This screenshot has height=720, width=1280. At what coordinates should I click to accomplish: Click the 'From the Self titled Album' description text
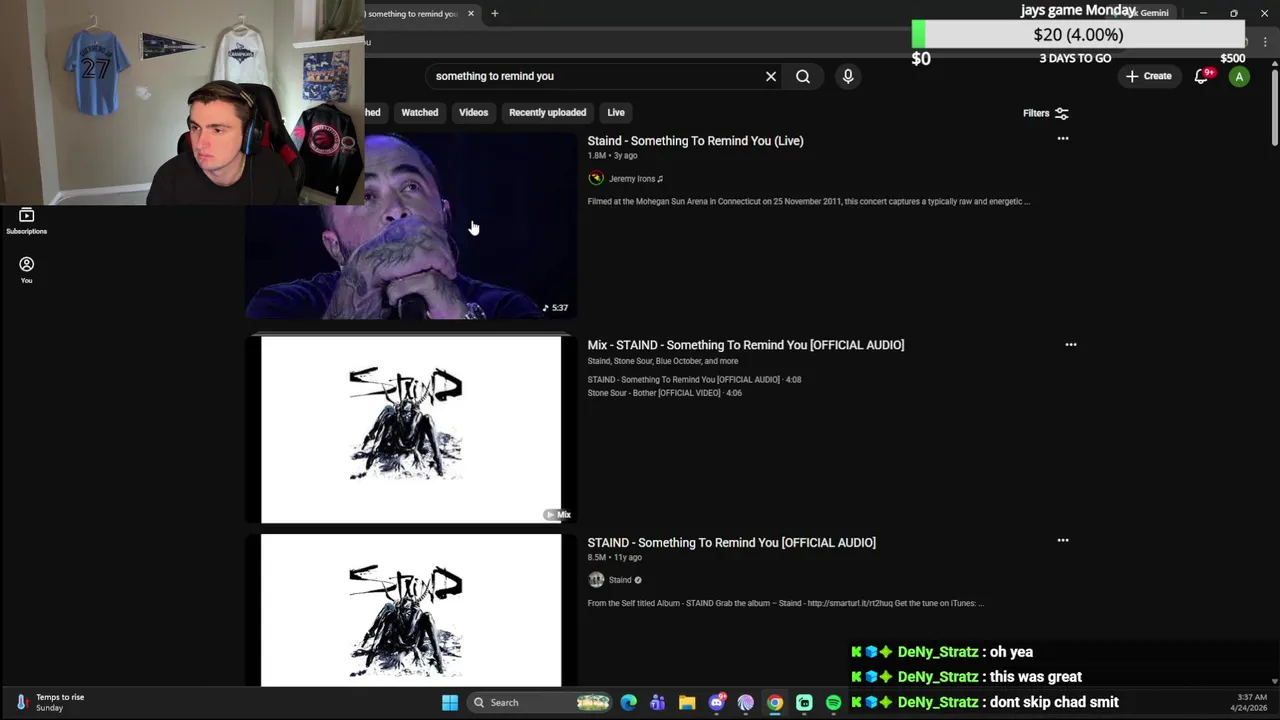coord(785,604)
